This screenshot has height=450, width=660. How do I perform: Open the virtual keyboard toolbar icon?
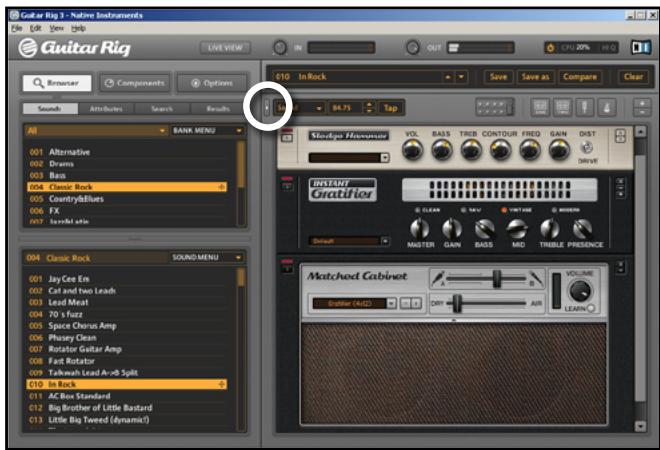tap(495, 107)
